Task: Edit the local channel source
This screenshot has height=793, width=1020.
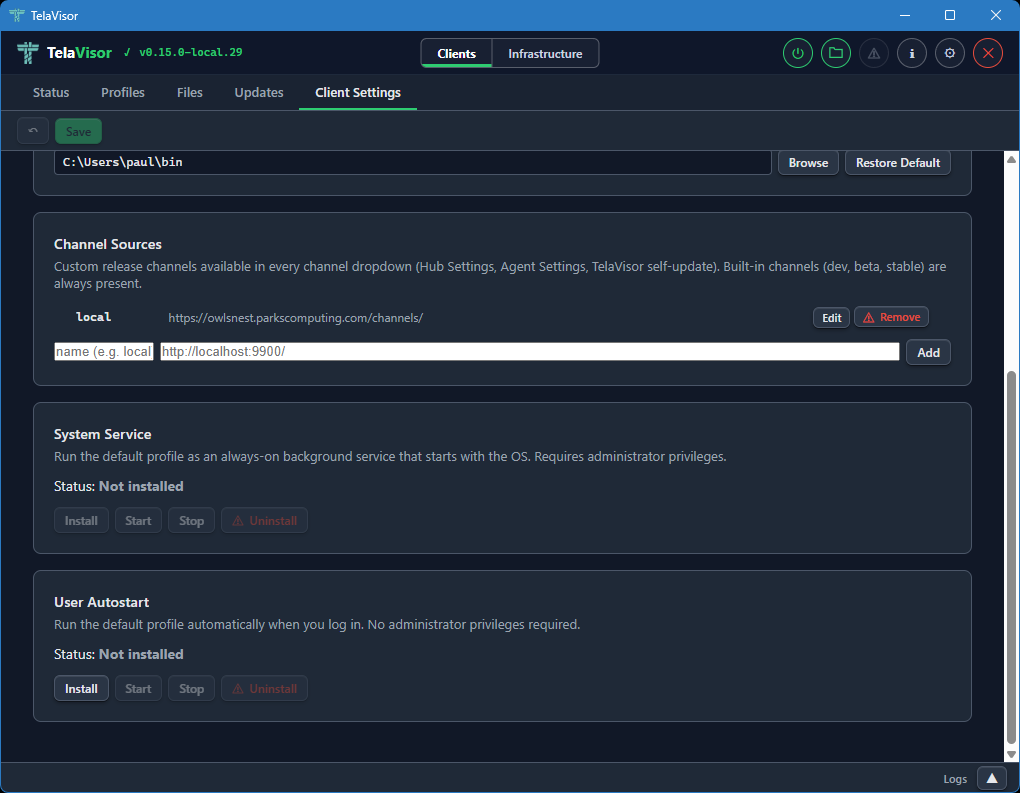Action: [x=831, y=317]
